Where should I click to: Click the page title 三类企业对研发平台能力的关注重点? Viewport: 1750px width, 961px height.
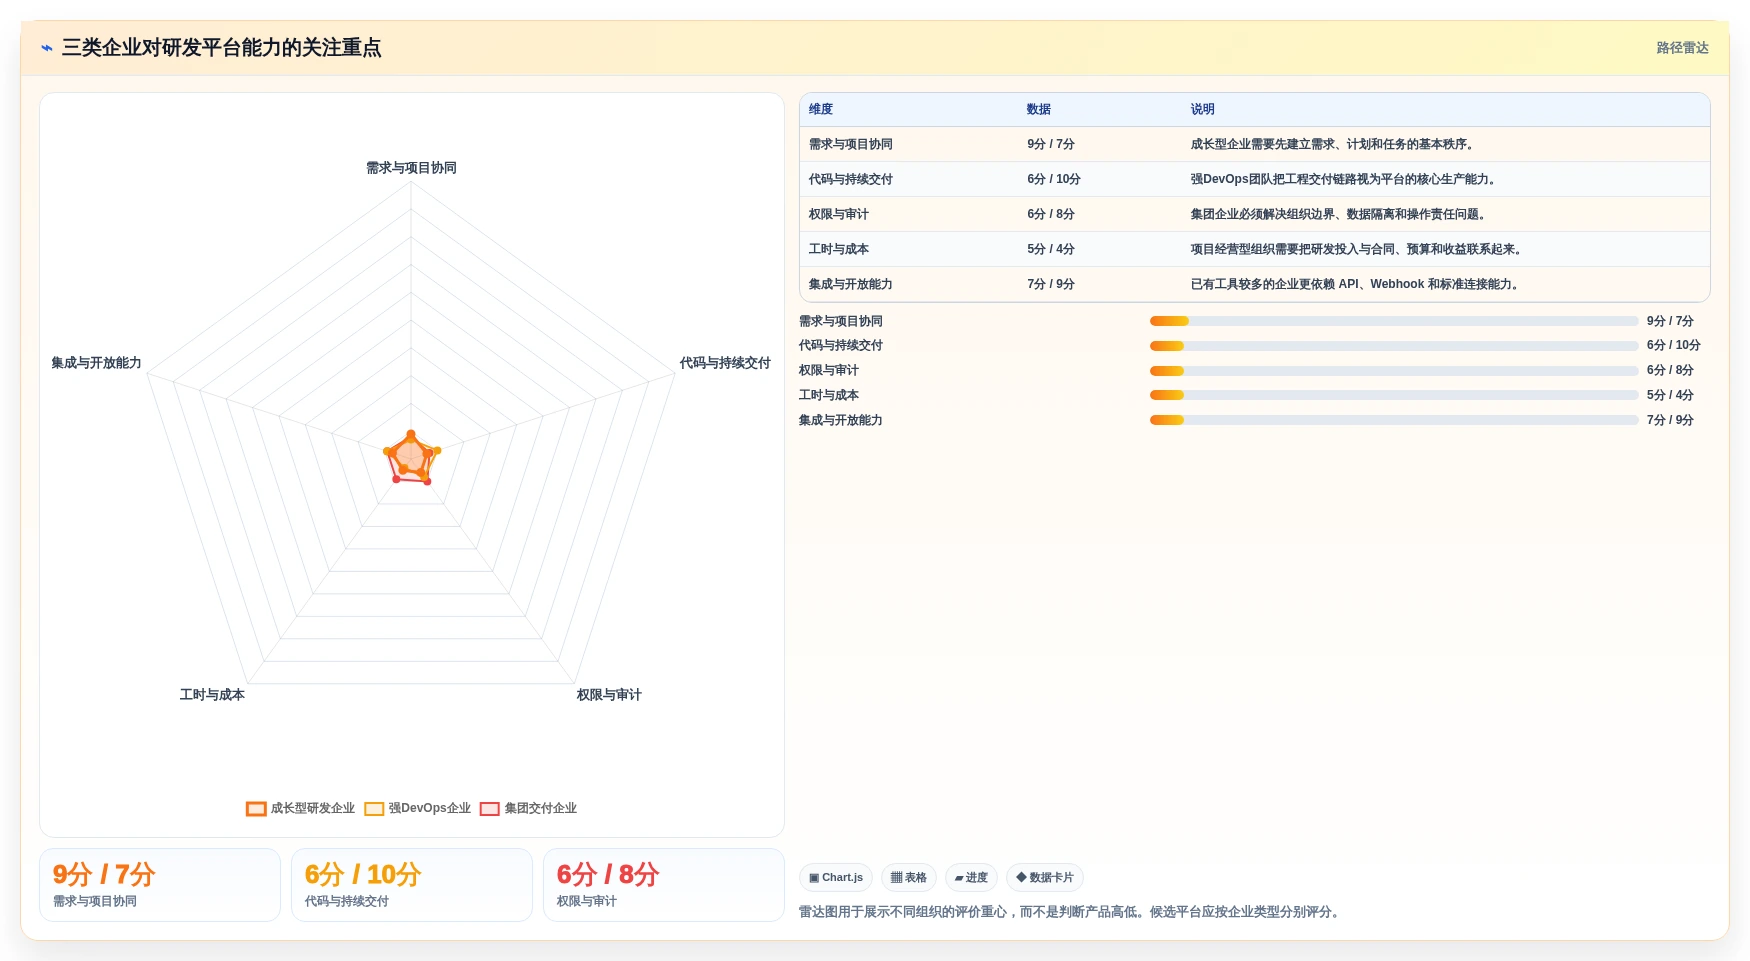[221, 48]
